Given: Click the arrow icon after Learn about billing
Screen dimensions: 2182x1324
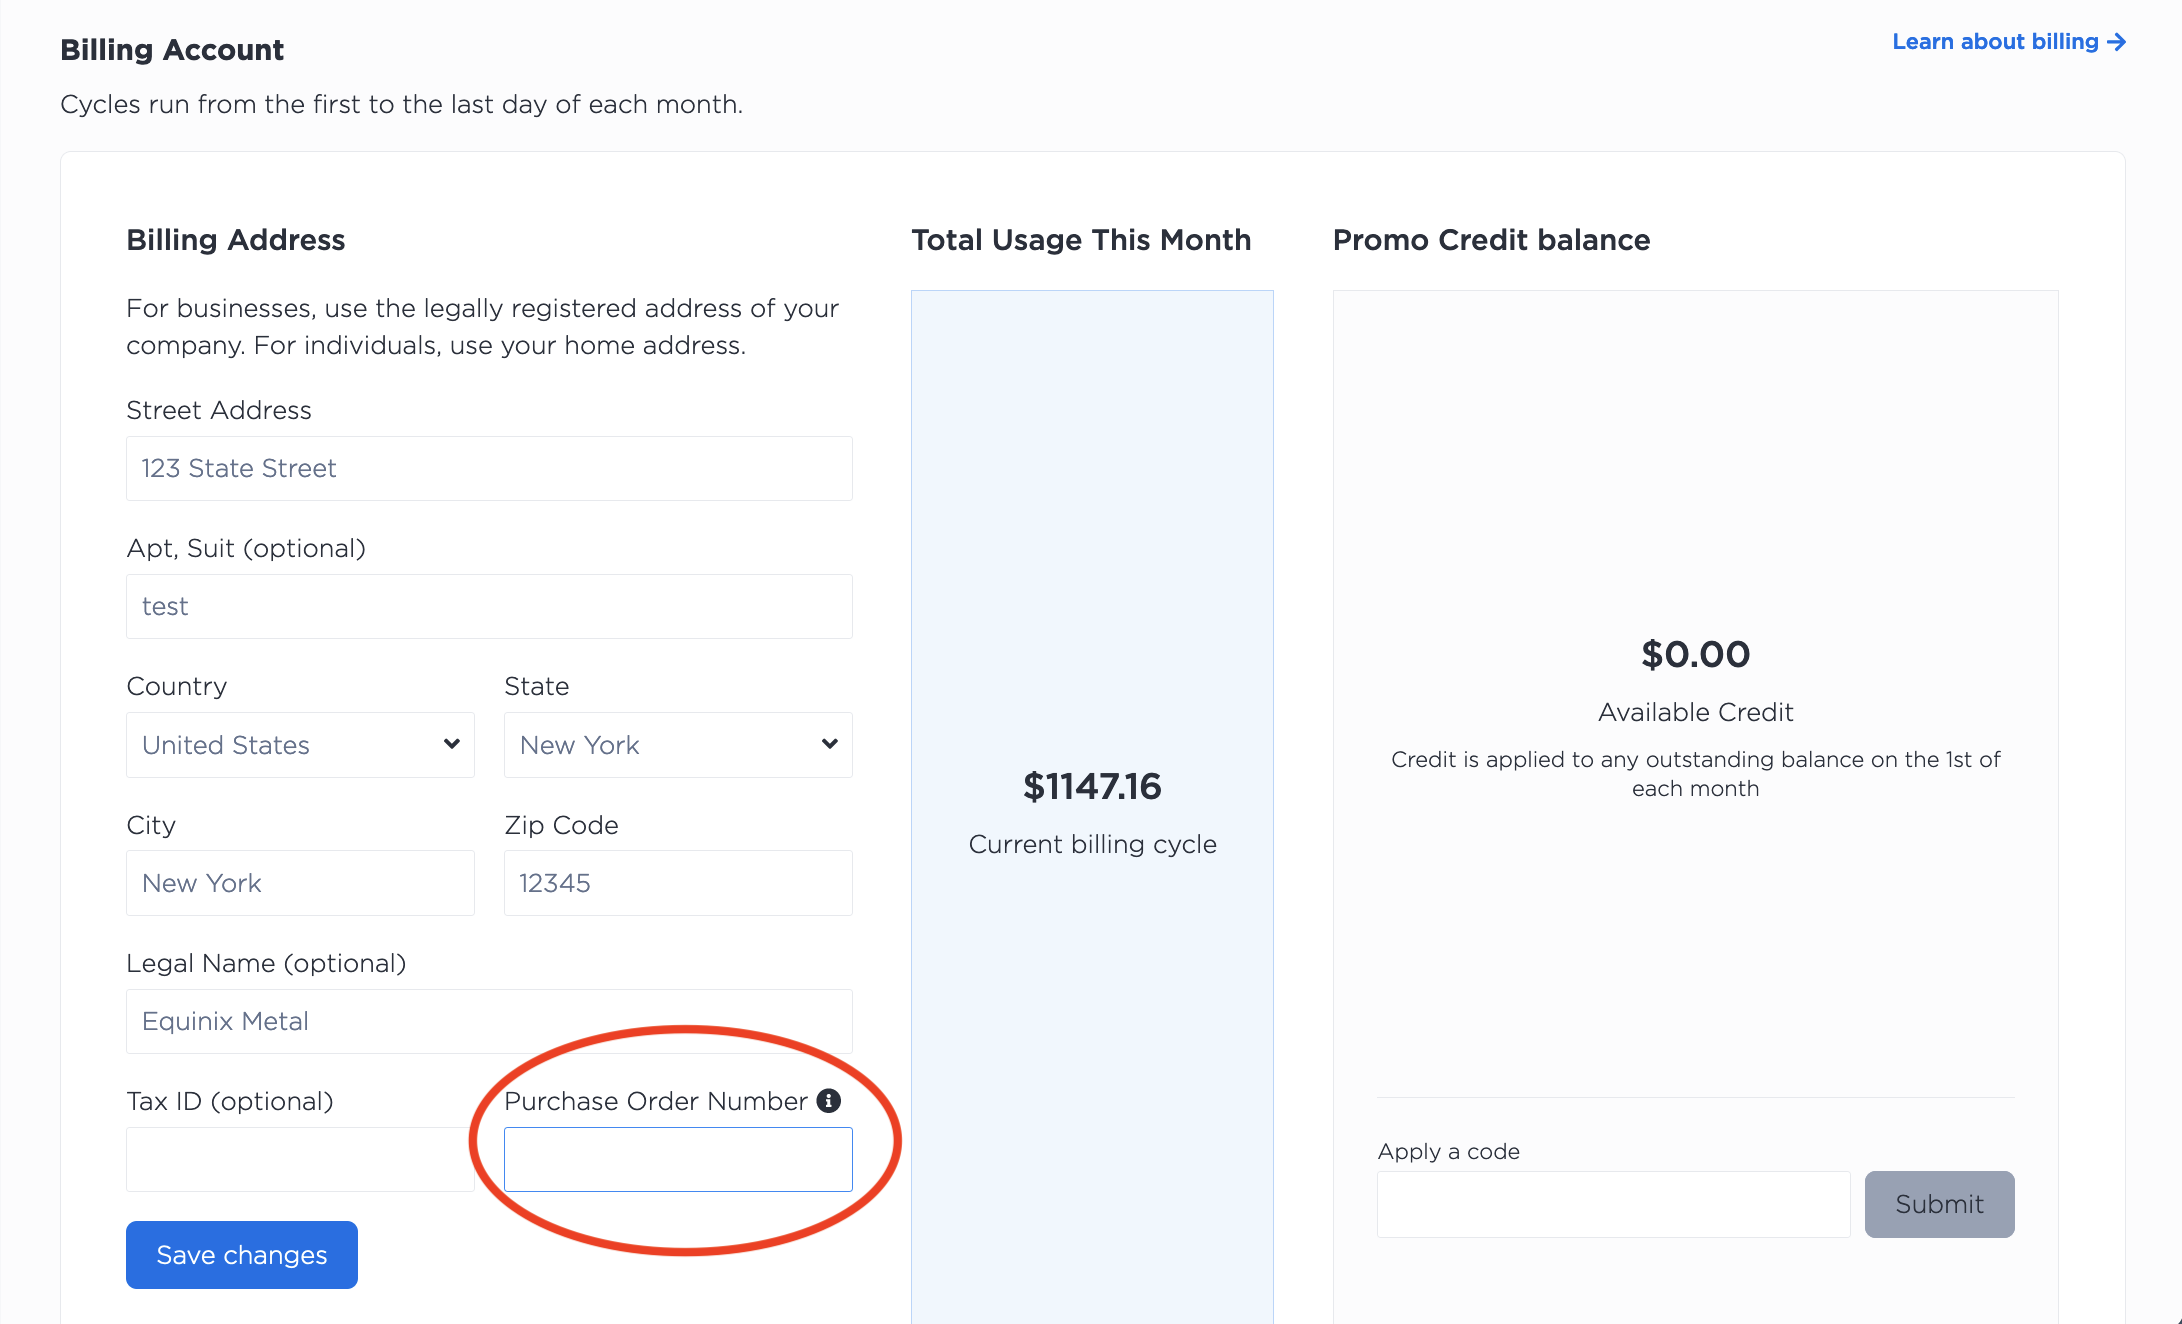Looking at the screenshot, I should (2116, 42).
